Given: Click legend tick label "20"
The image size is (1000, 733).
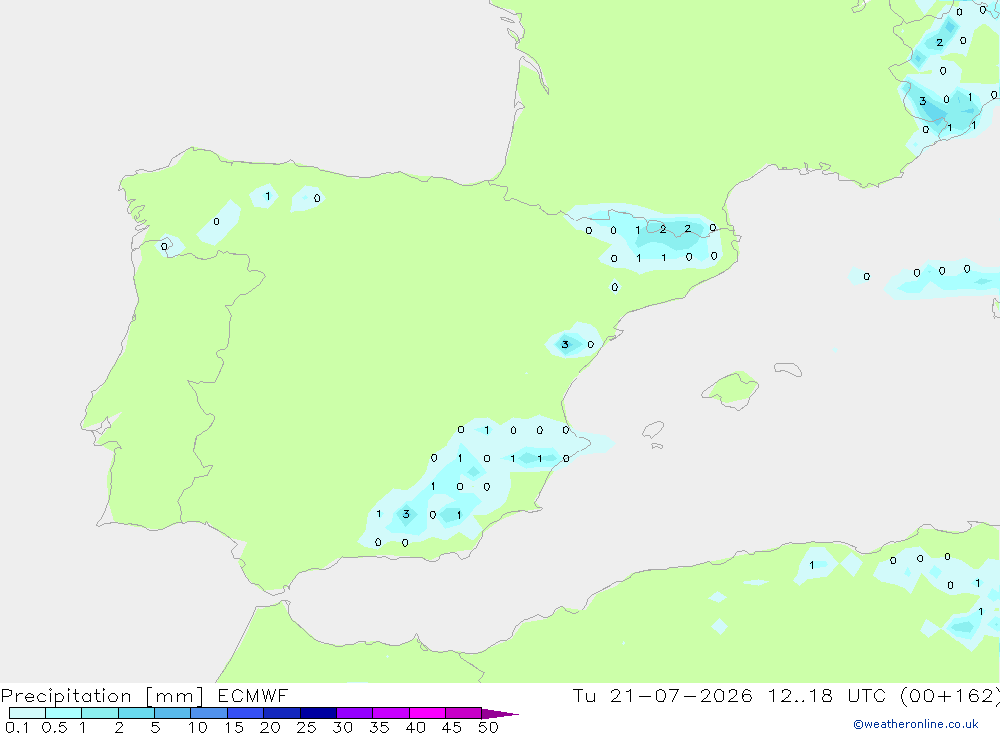Looking at the screenshot, I should [270, 727].
